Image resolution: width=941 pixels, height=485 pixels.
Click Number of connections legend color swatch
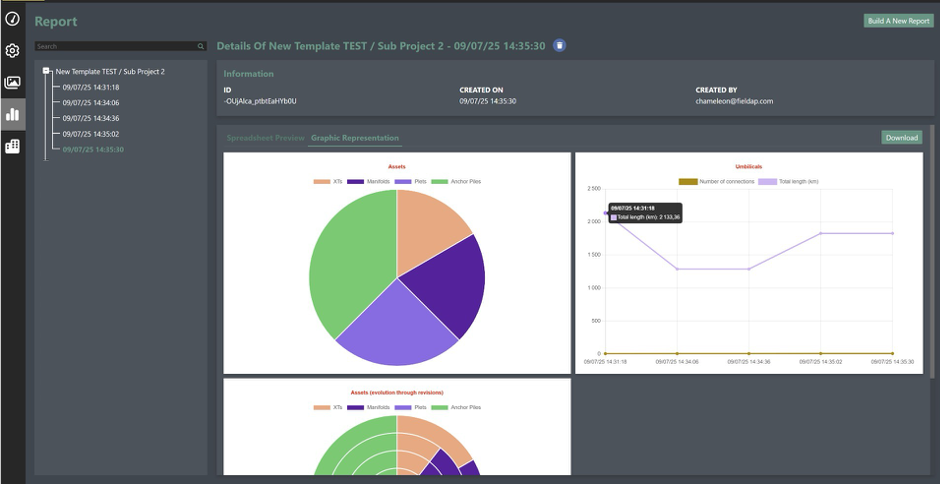pos(688,181)
